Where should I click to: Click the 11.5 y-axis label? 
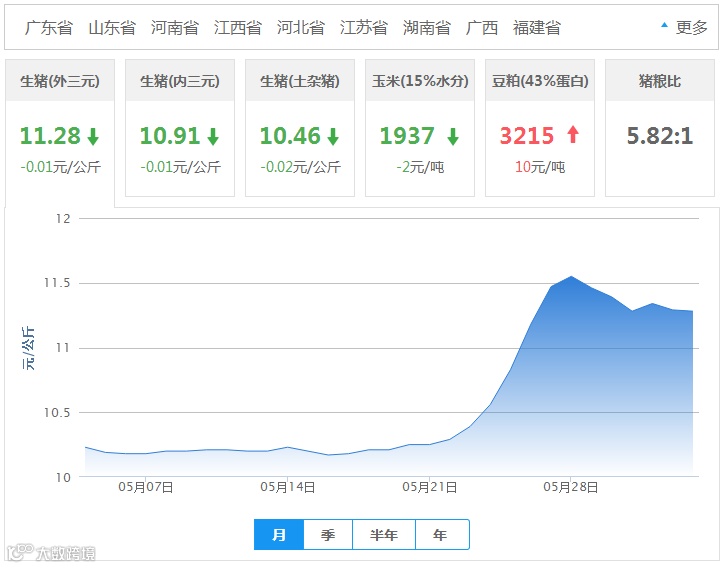[x=57, y=283]
